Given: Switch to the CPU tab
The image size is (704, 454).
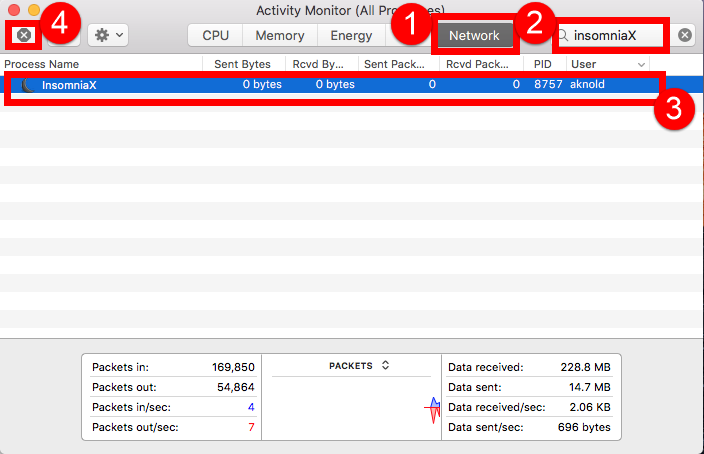Looking at the screenshot, I should pos(216,35).
